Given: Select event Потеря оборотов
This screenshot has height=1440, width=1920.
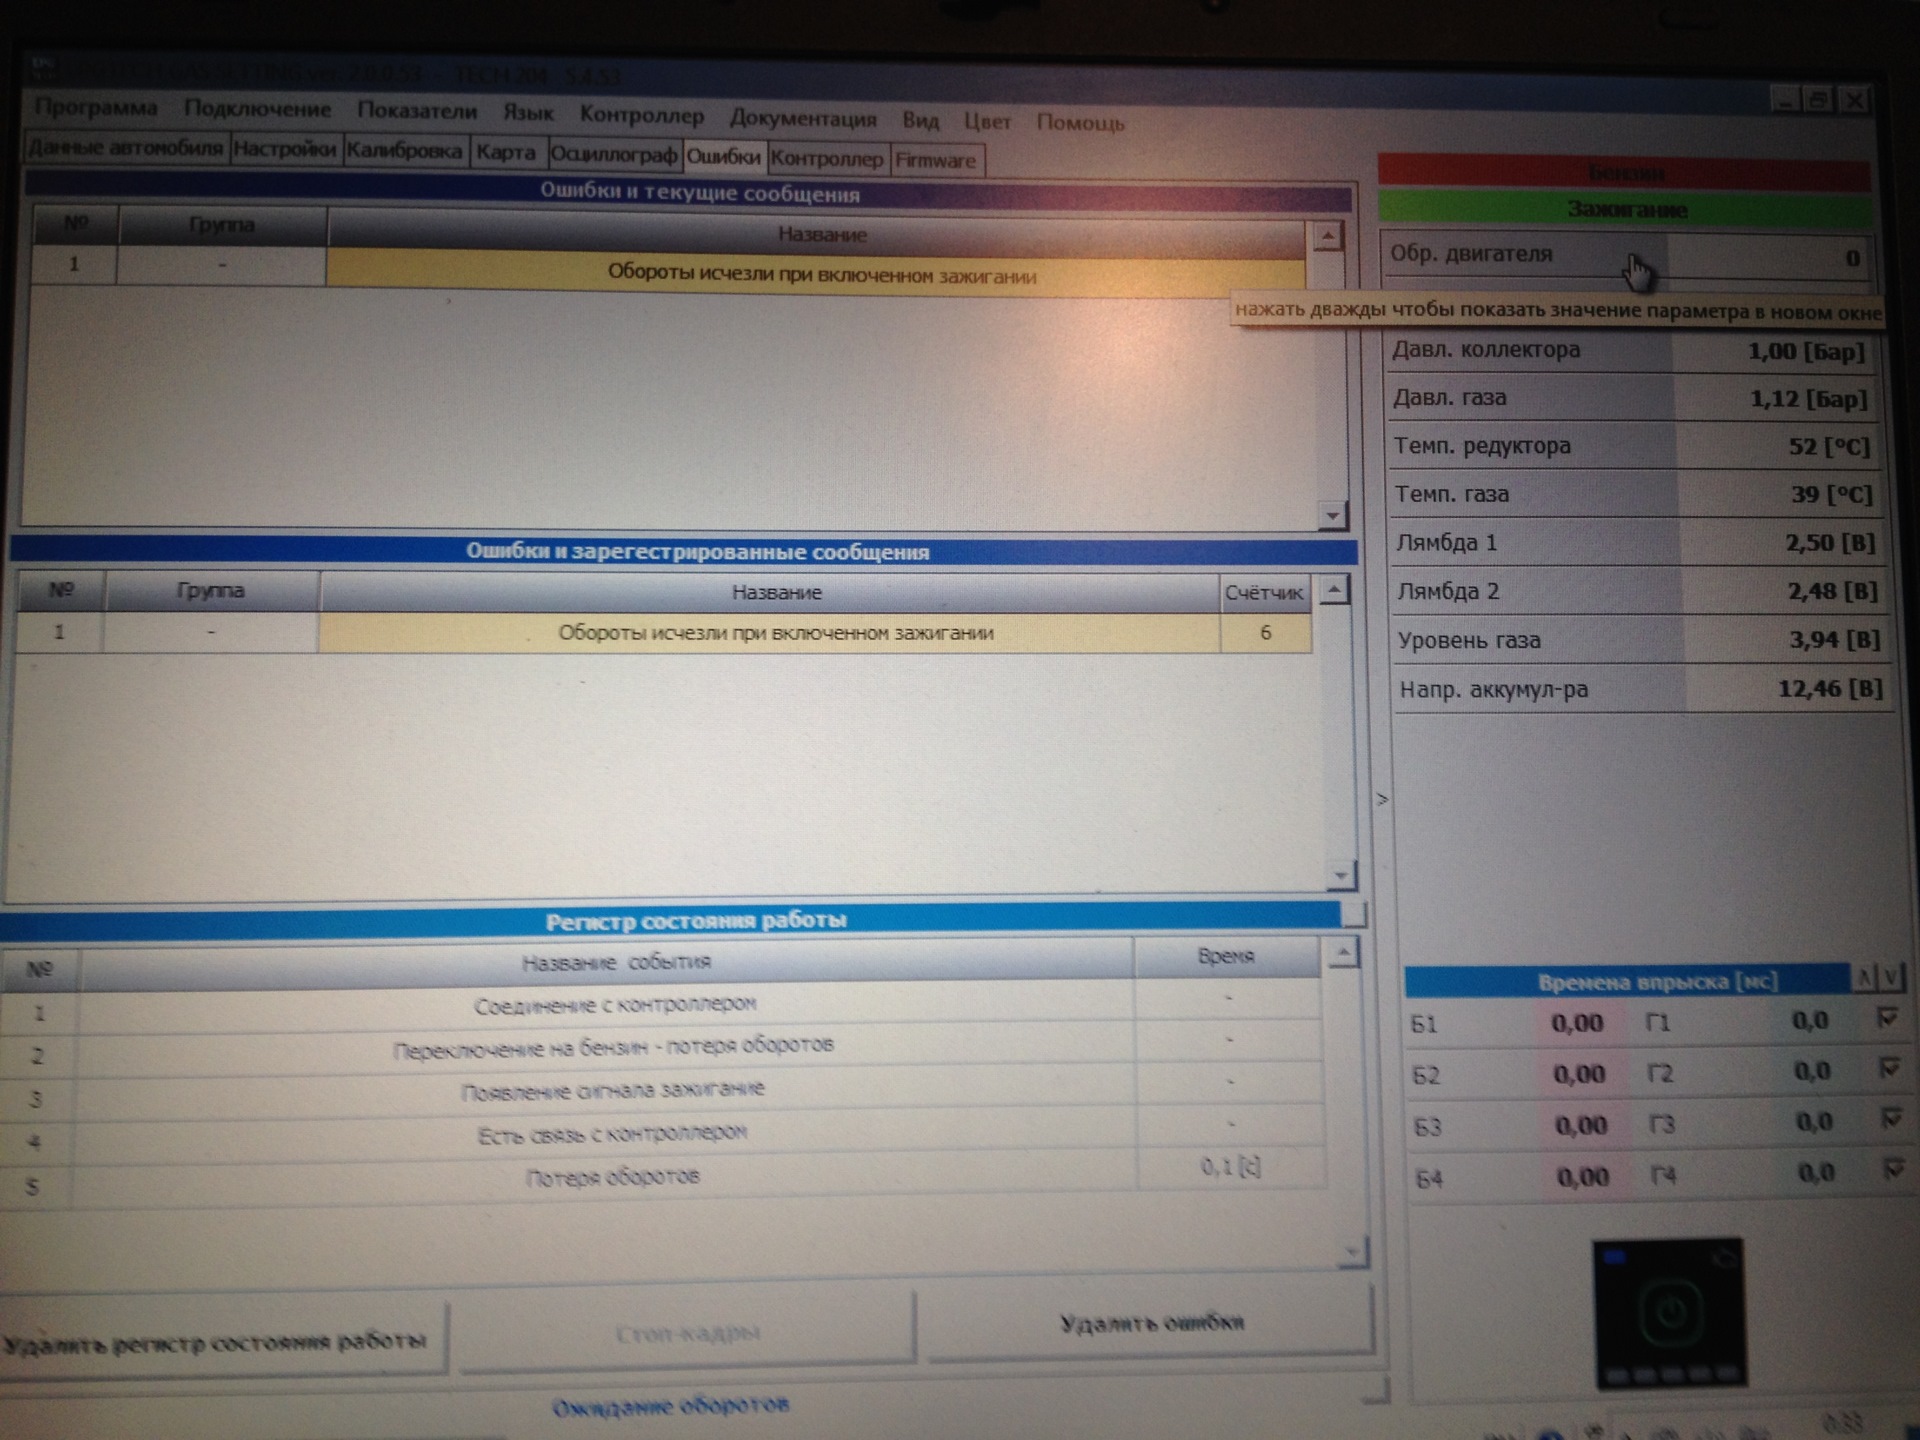Looking at the screenshot, I should click(662, 1178).
